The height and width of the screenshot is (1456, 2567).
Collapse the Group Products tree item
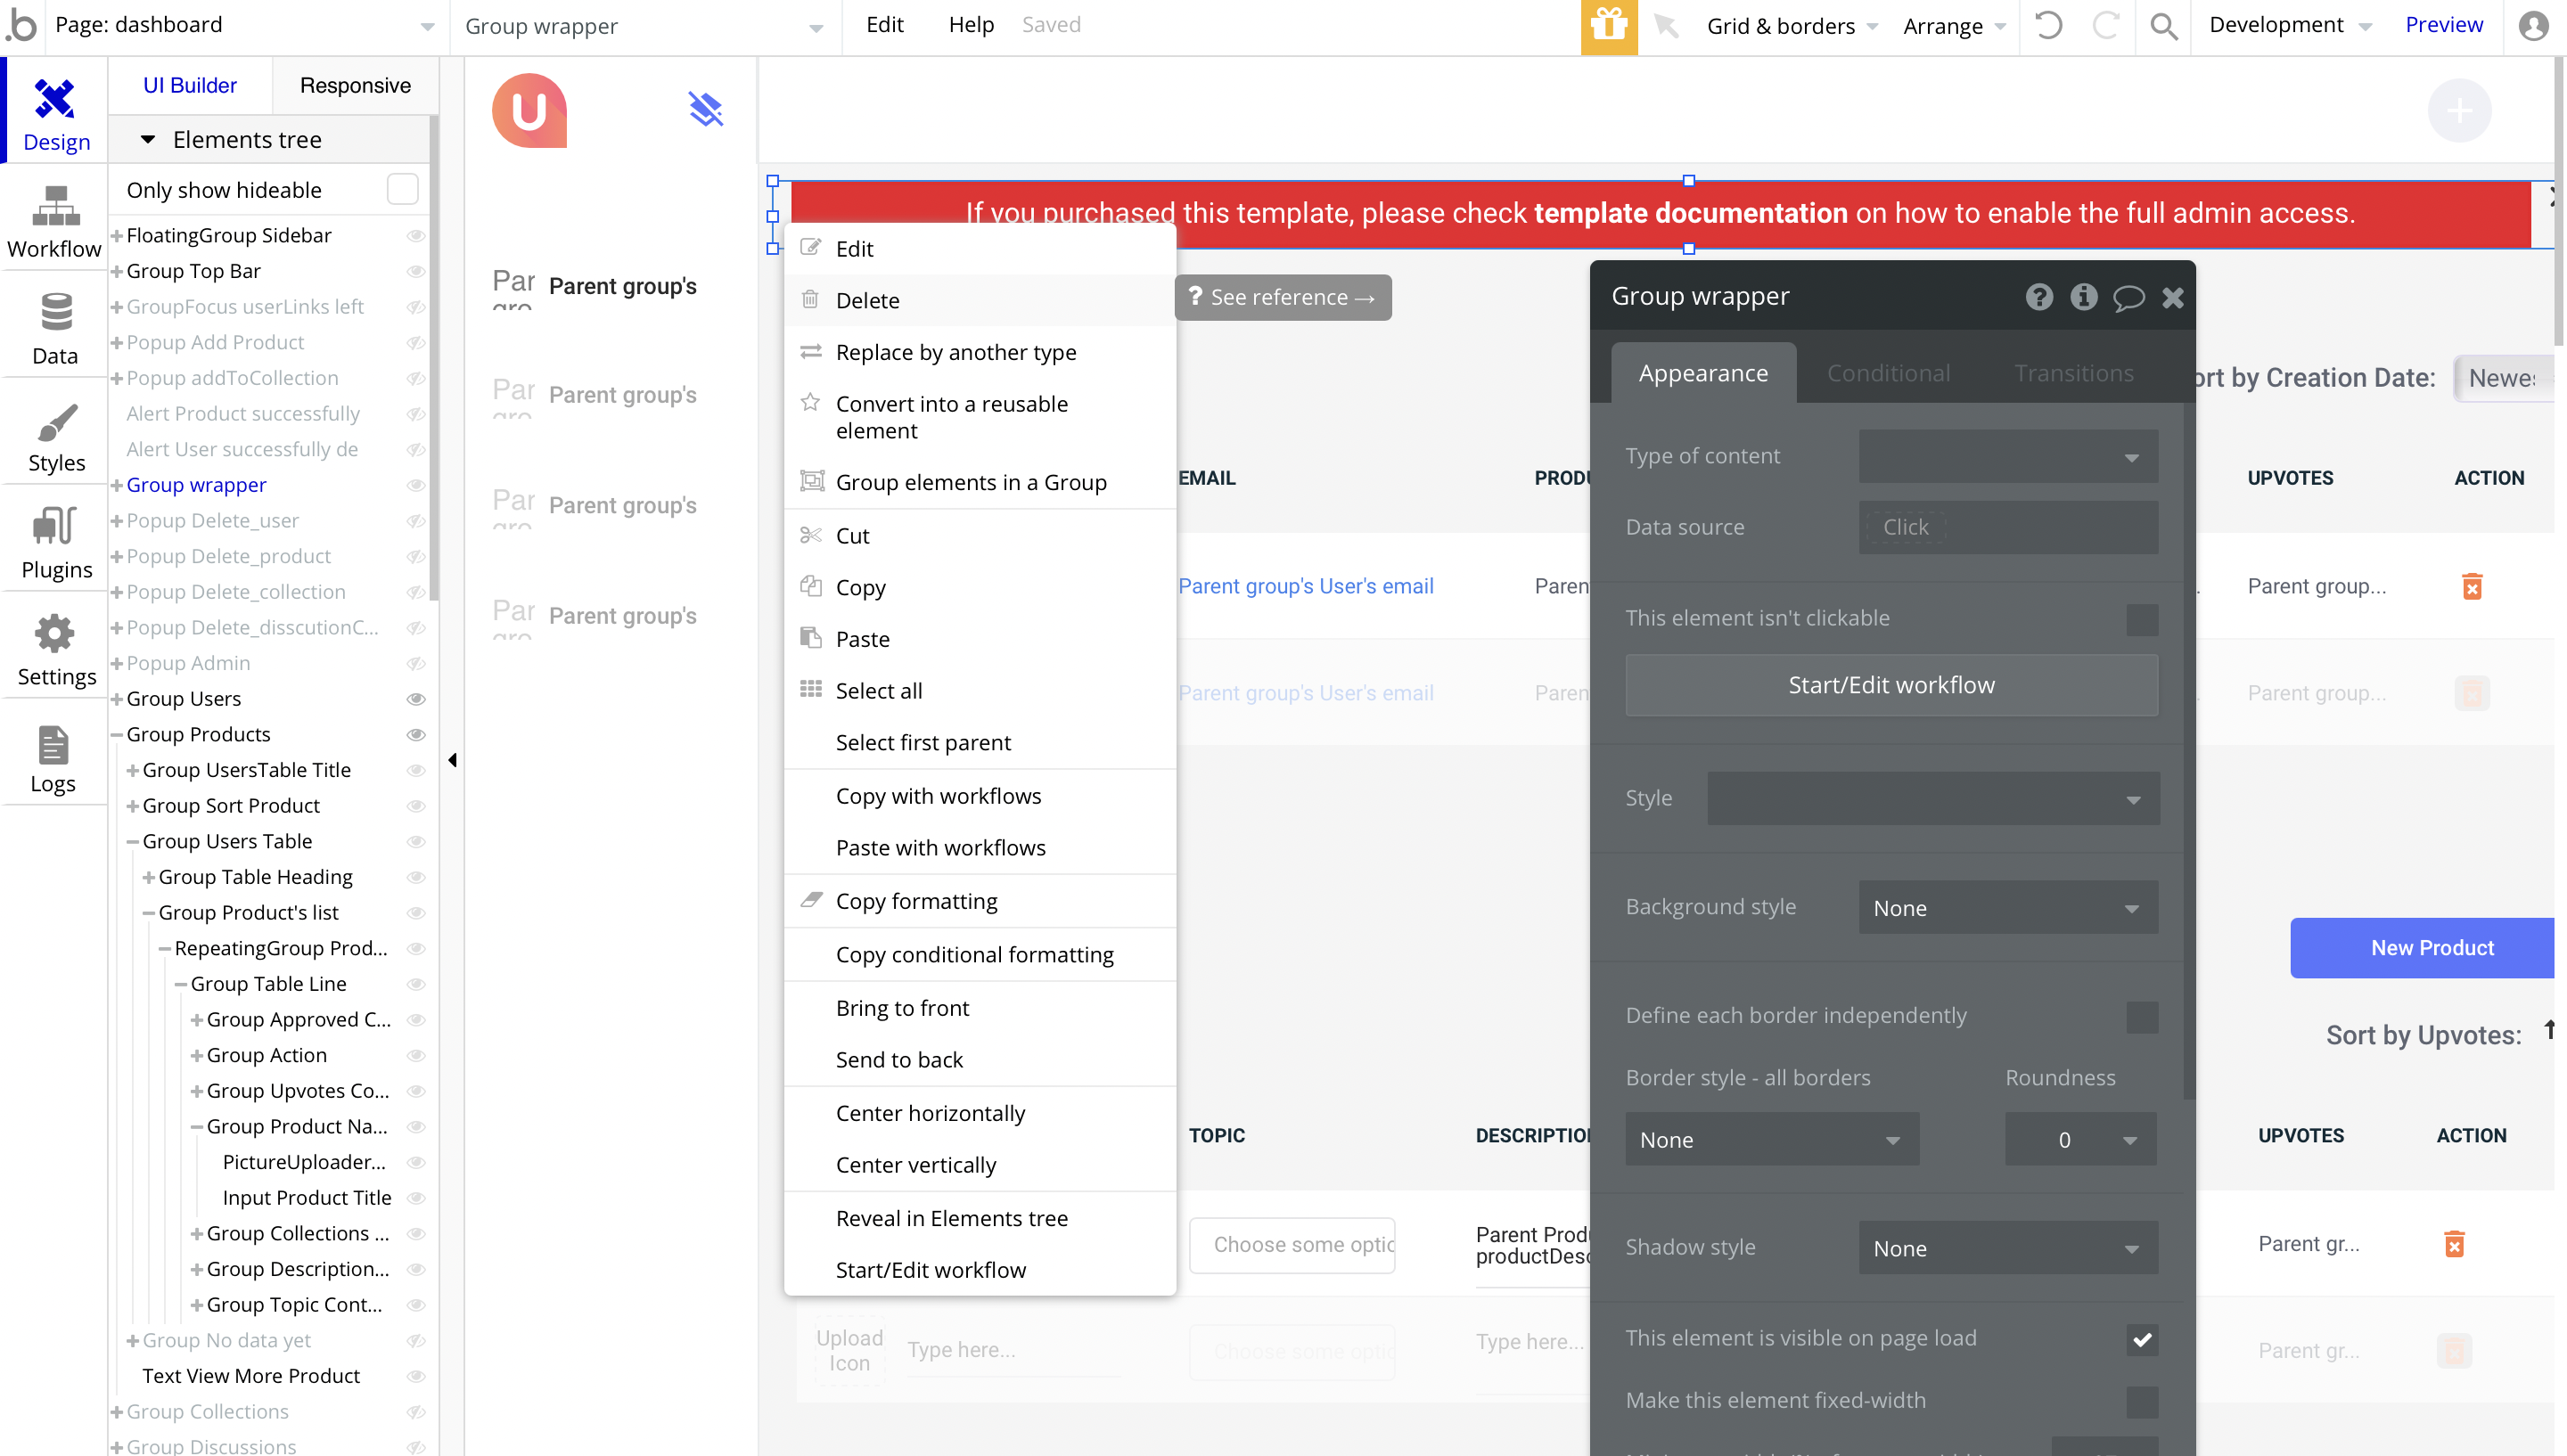point(117,735)
